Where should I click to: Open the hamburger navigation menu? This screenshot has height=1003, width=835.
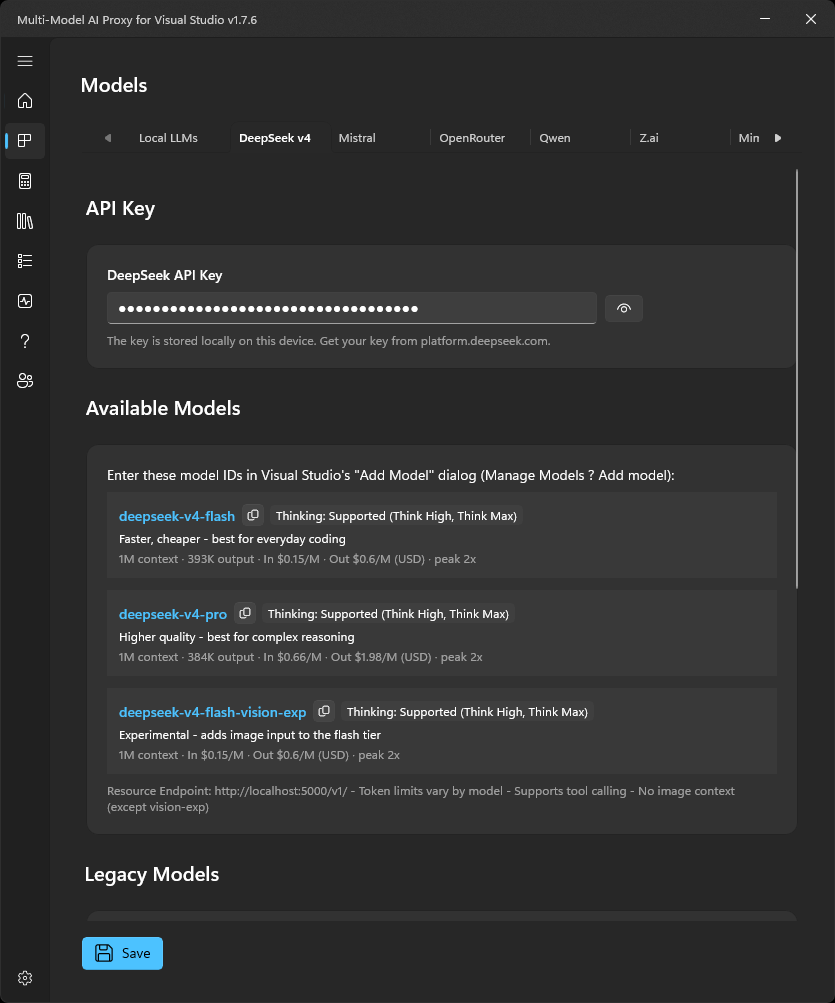pos(25,61)
